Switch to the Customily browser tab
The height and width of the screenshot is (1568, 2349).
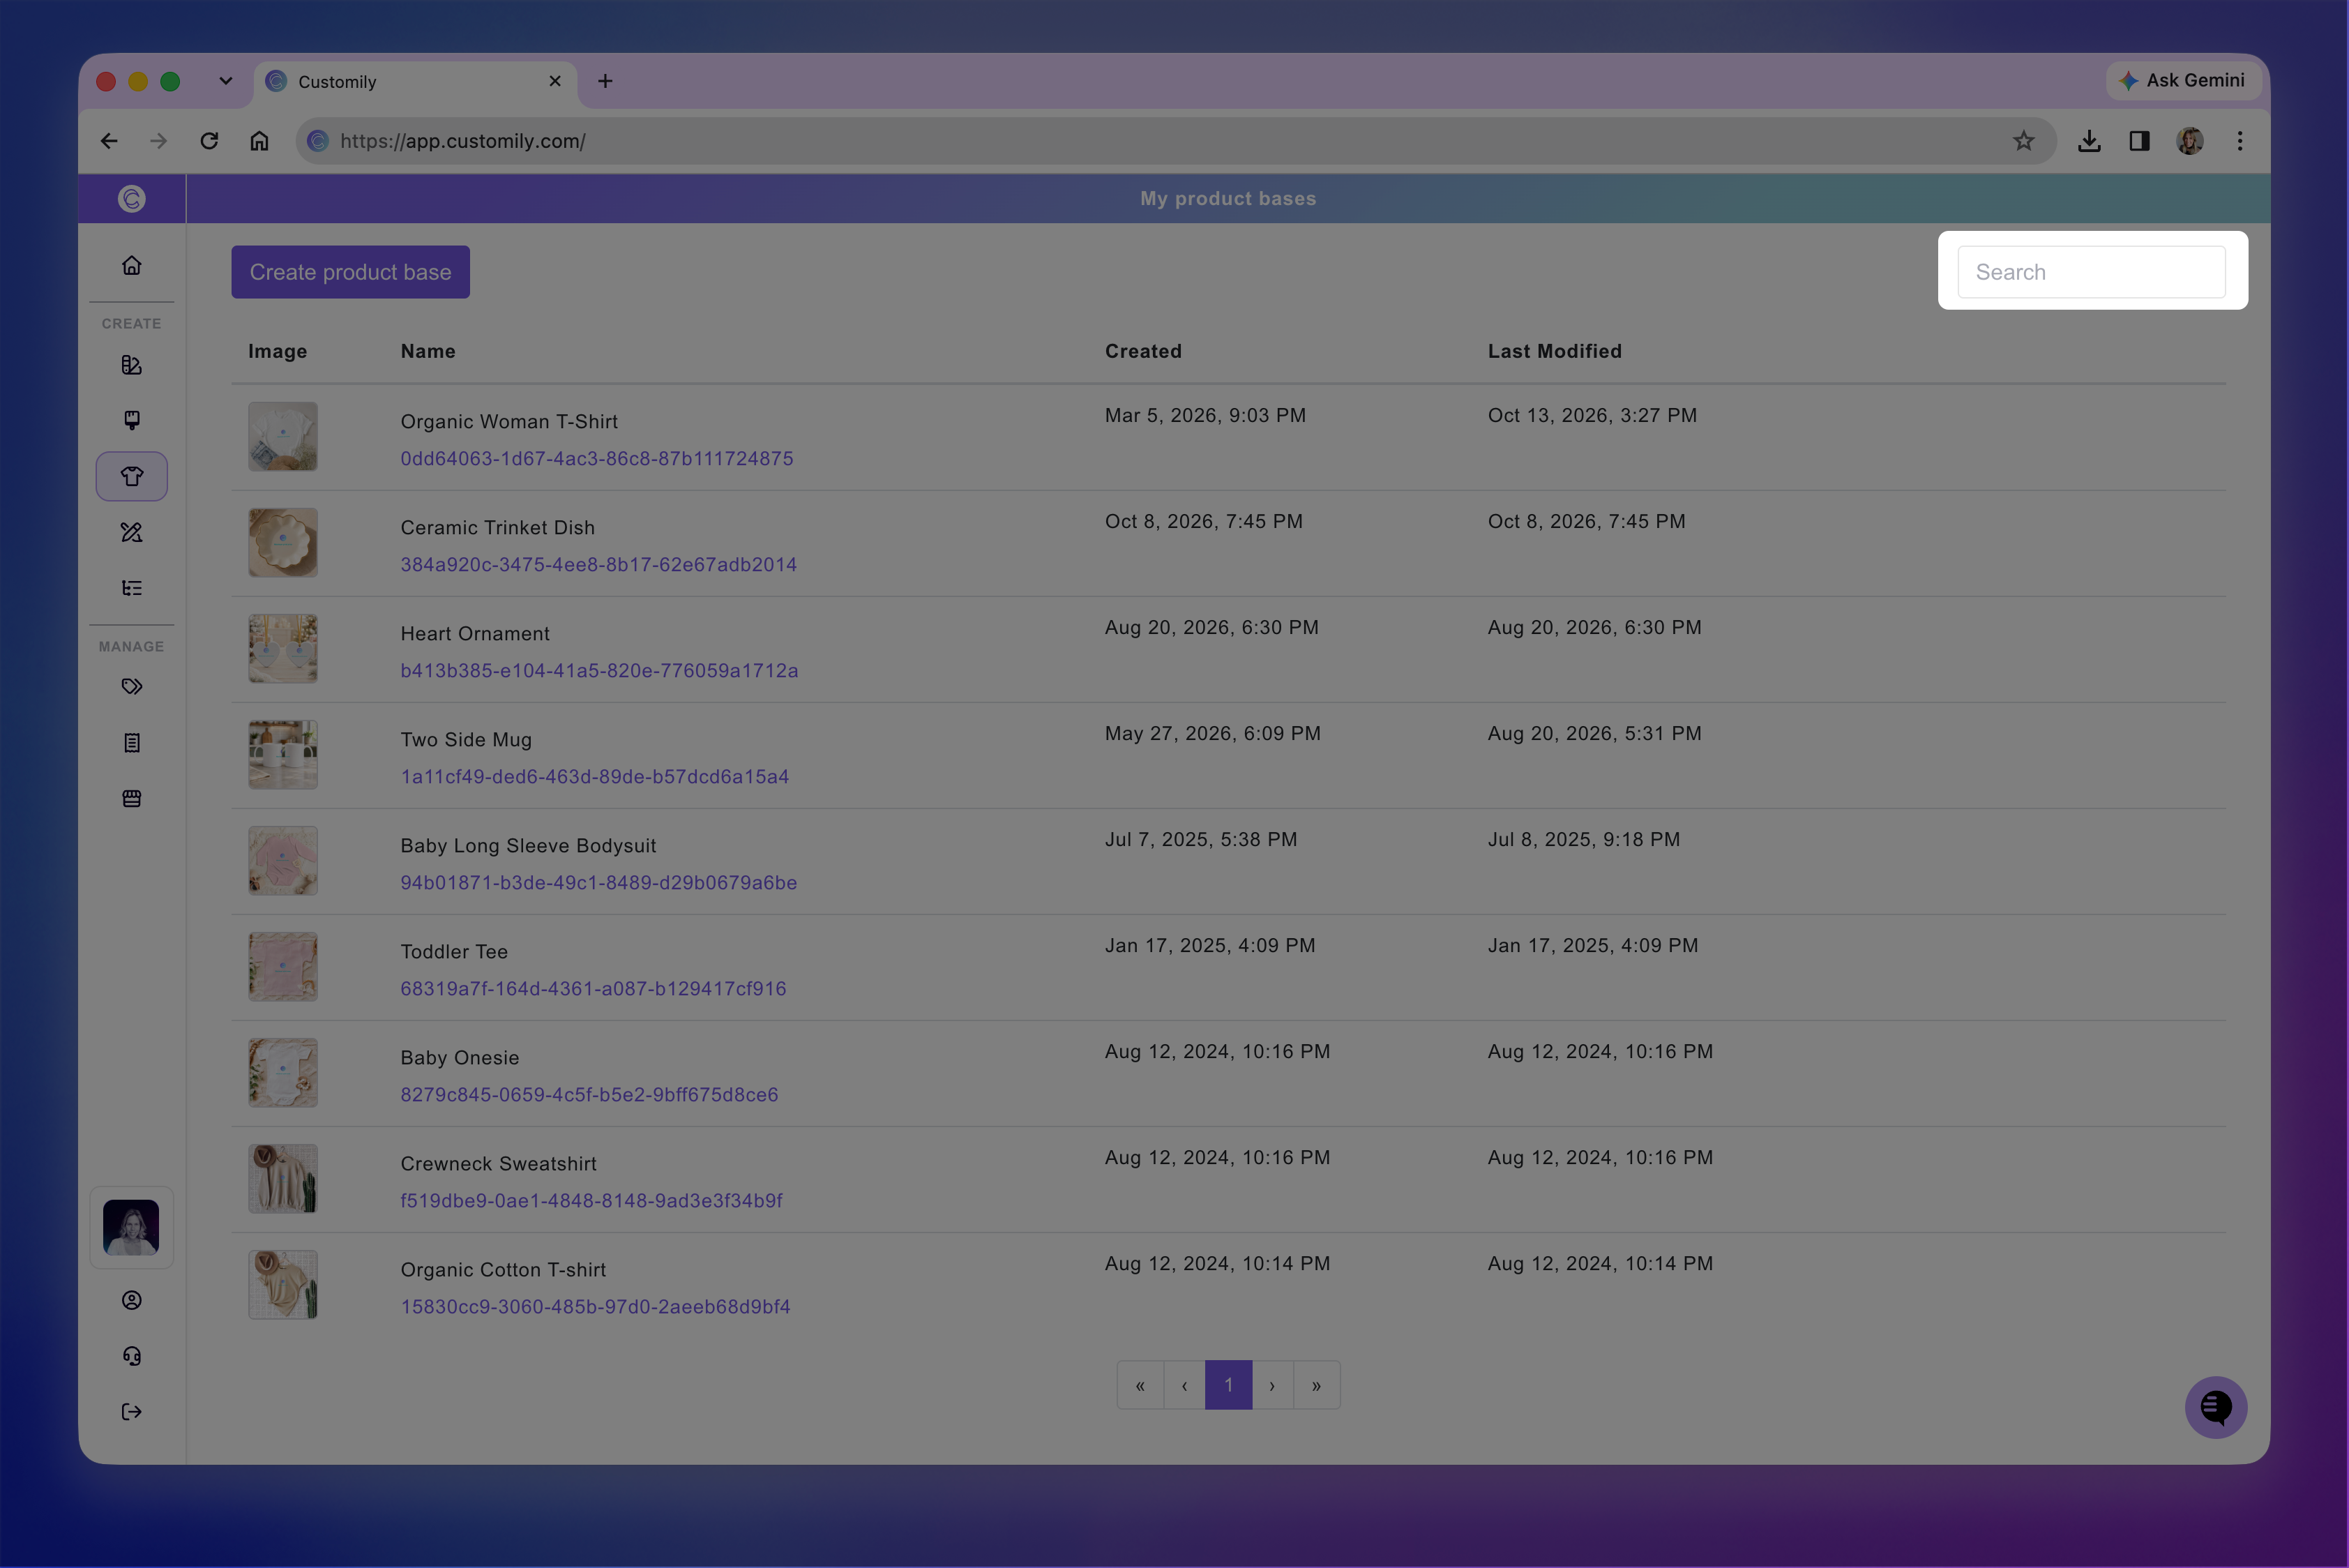tap(416, 82)
